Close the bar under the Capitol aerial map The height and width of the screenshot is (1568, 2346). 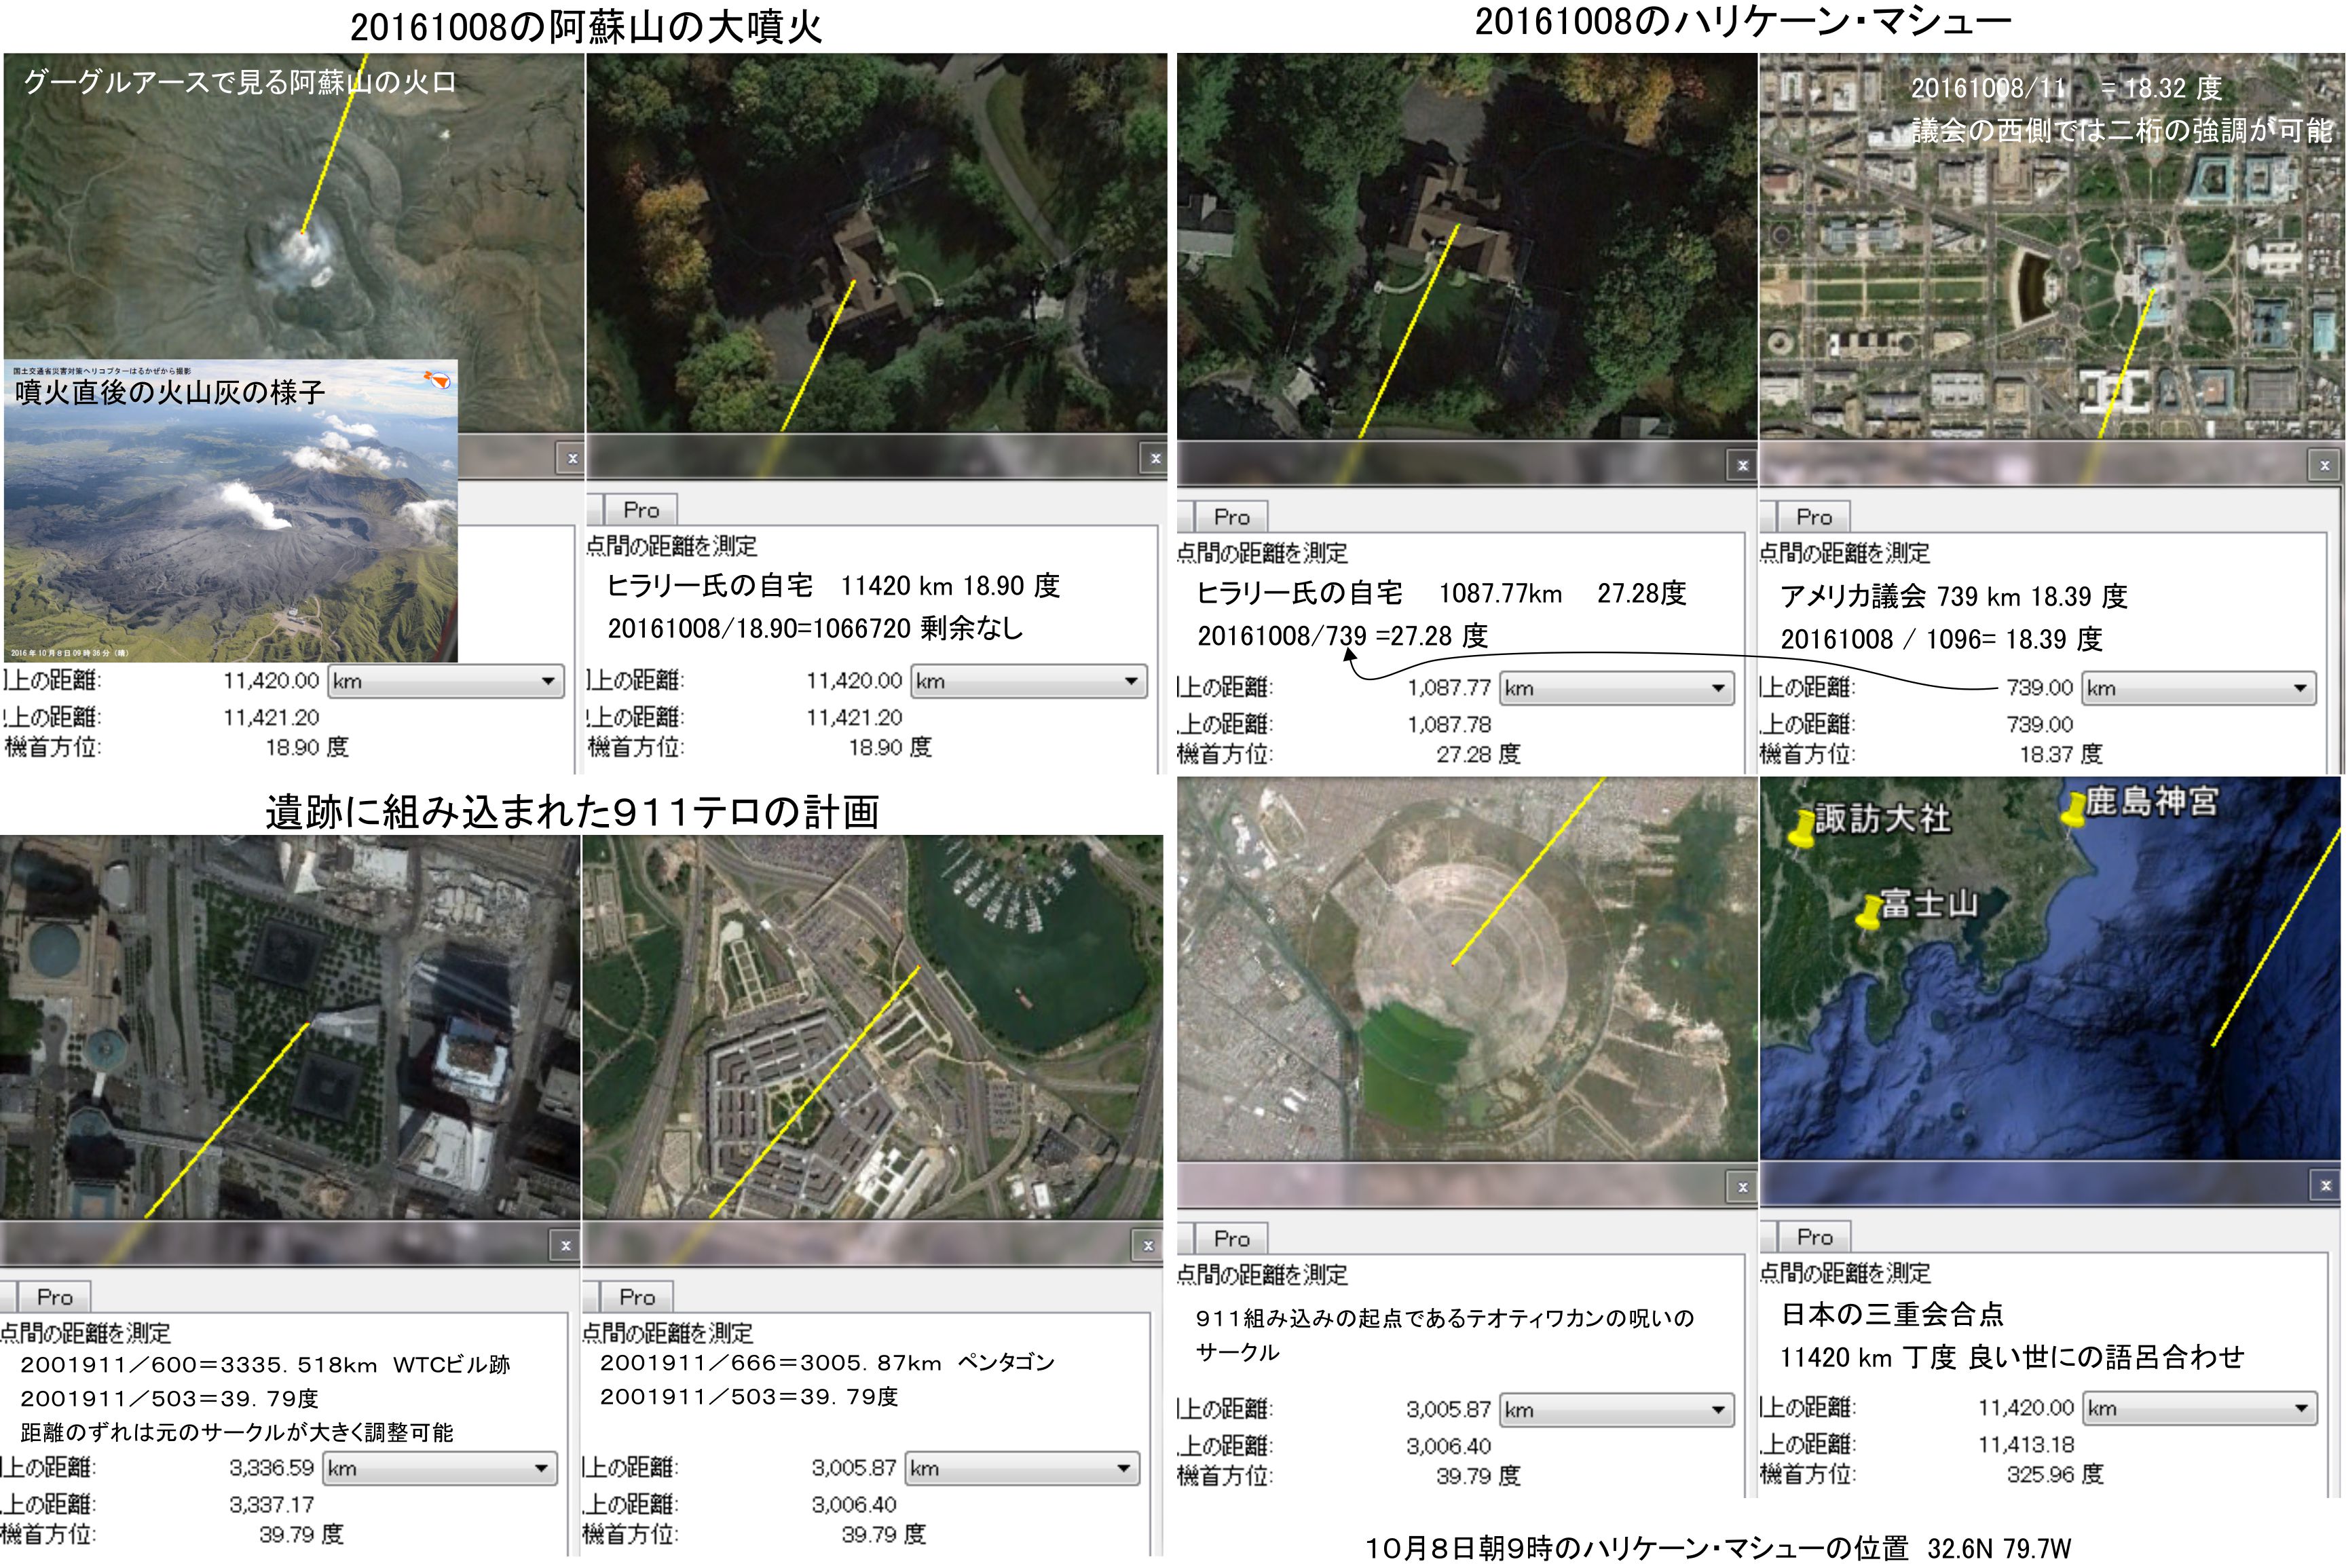(x=2324, y=465)
